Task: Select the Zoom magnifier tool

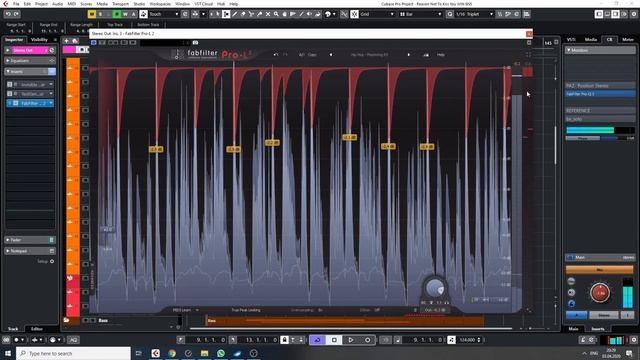Action: [276, 14]
